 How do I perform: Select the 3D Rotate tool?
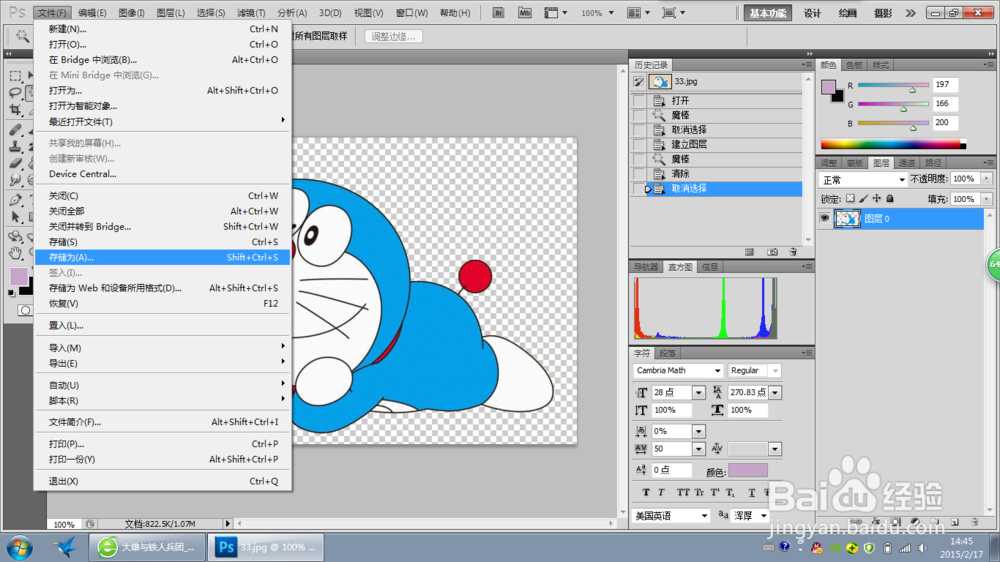pos(15,237)
